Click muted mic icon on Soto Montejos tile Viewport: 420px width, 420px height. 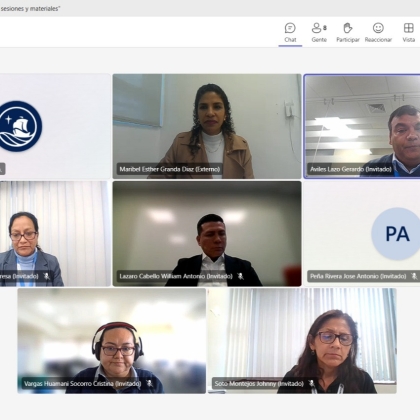[311, 384]
